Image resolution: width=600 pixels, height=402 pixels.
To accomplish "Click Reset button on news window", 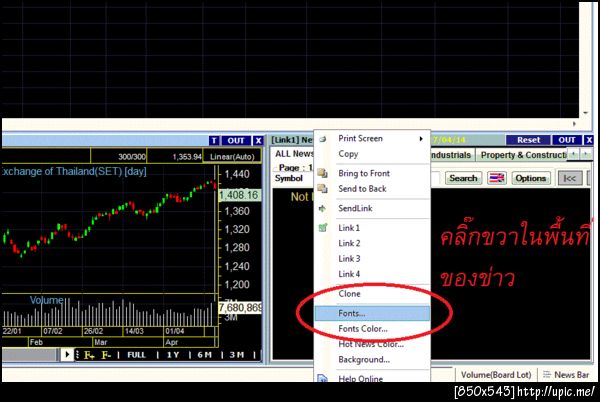I will point(528,140).
